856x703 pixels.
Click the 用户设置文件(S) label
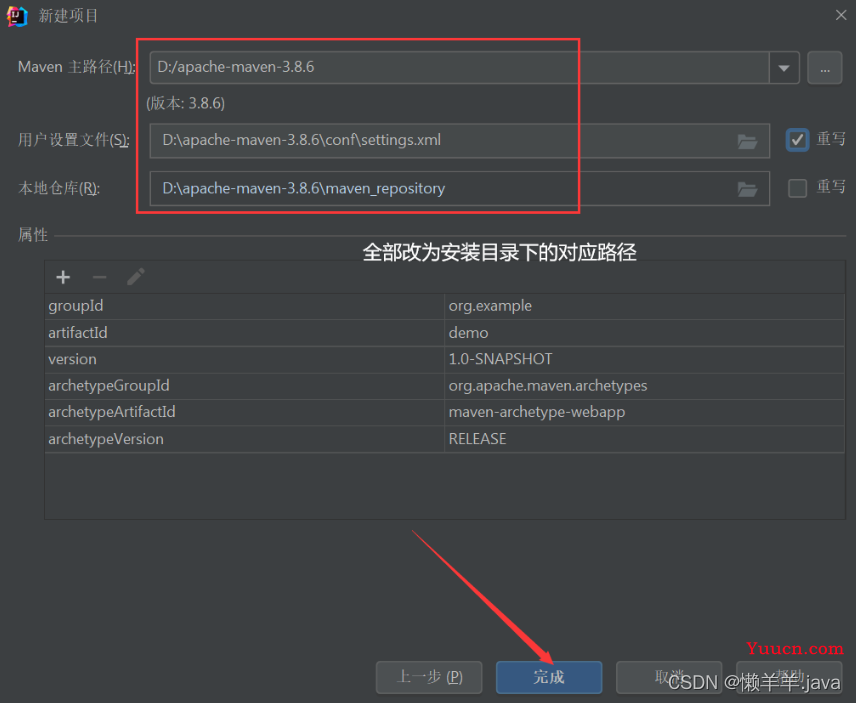[x=74, y=140]
